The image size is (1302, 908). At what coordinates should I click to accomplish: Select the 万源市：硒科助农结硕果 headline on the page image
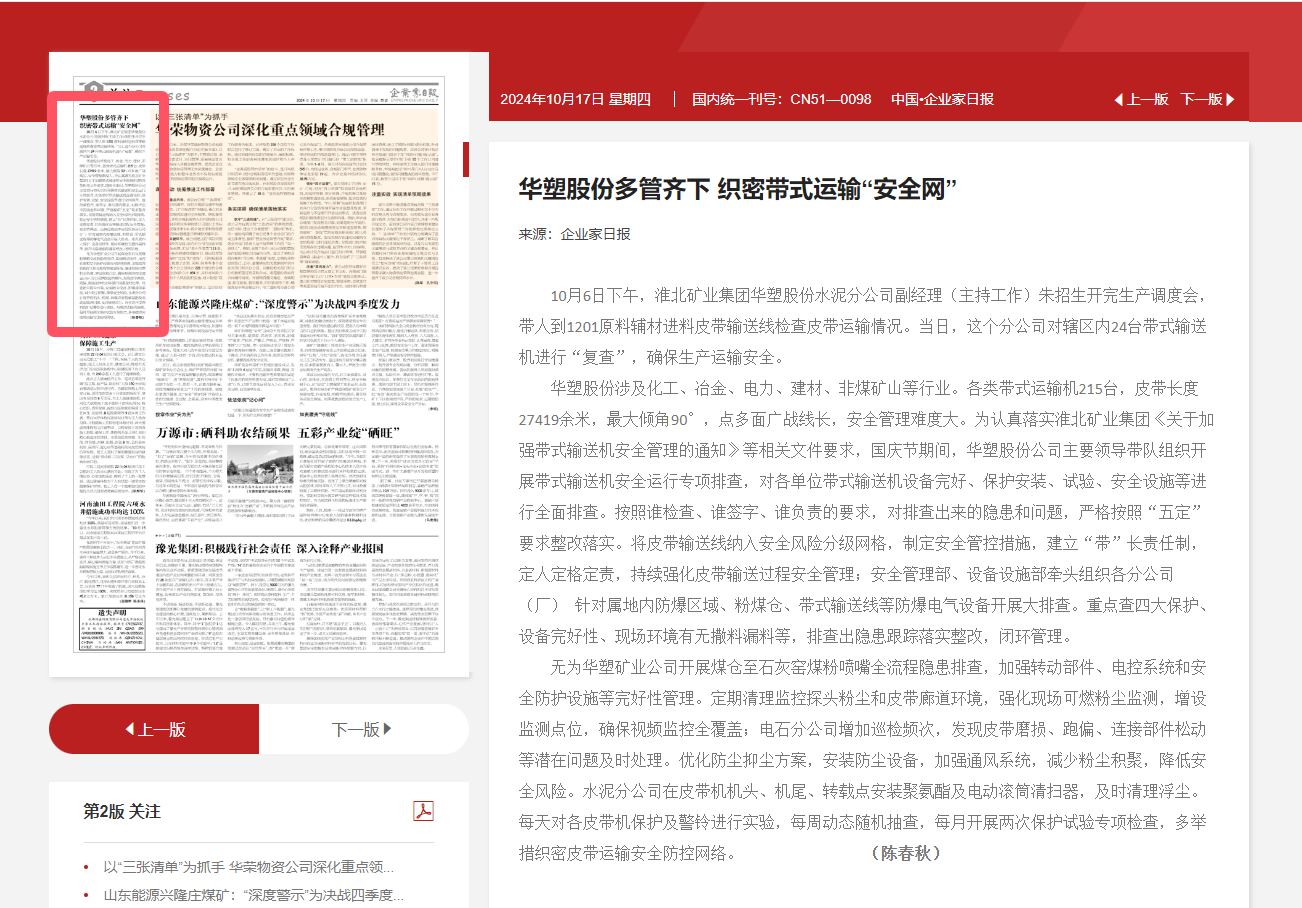(223, 432)
